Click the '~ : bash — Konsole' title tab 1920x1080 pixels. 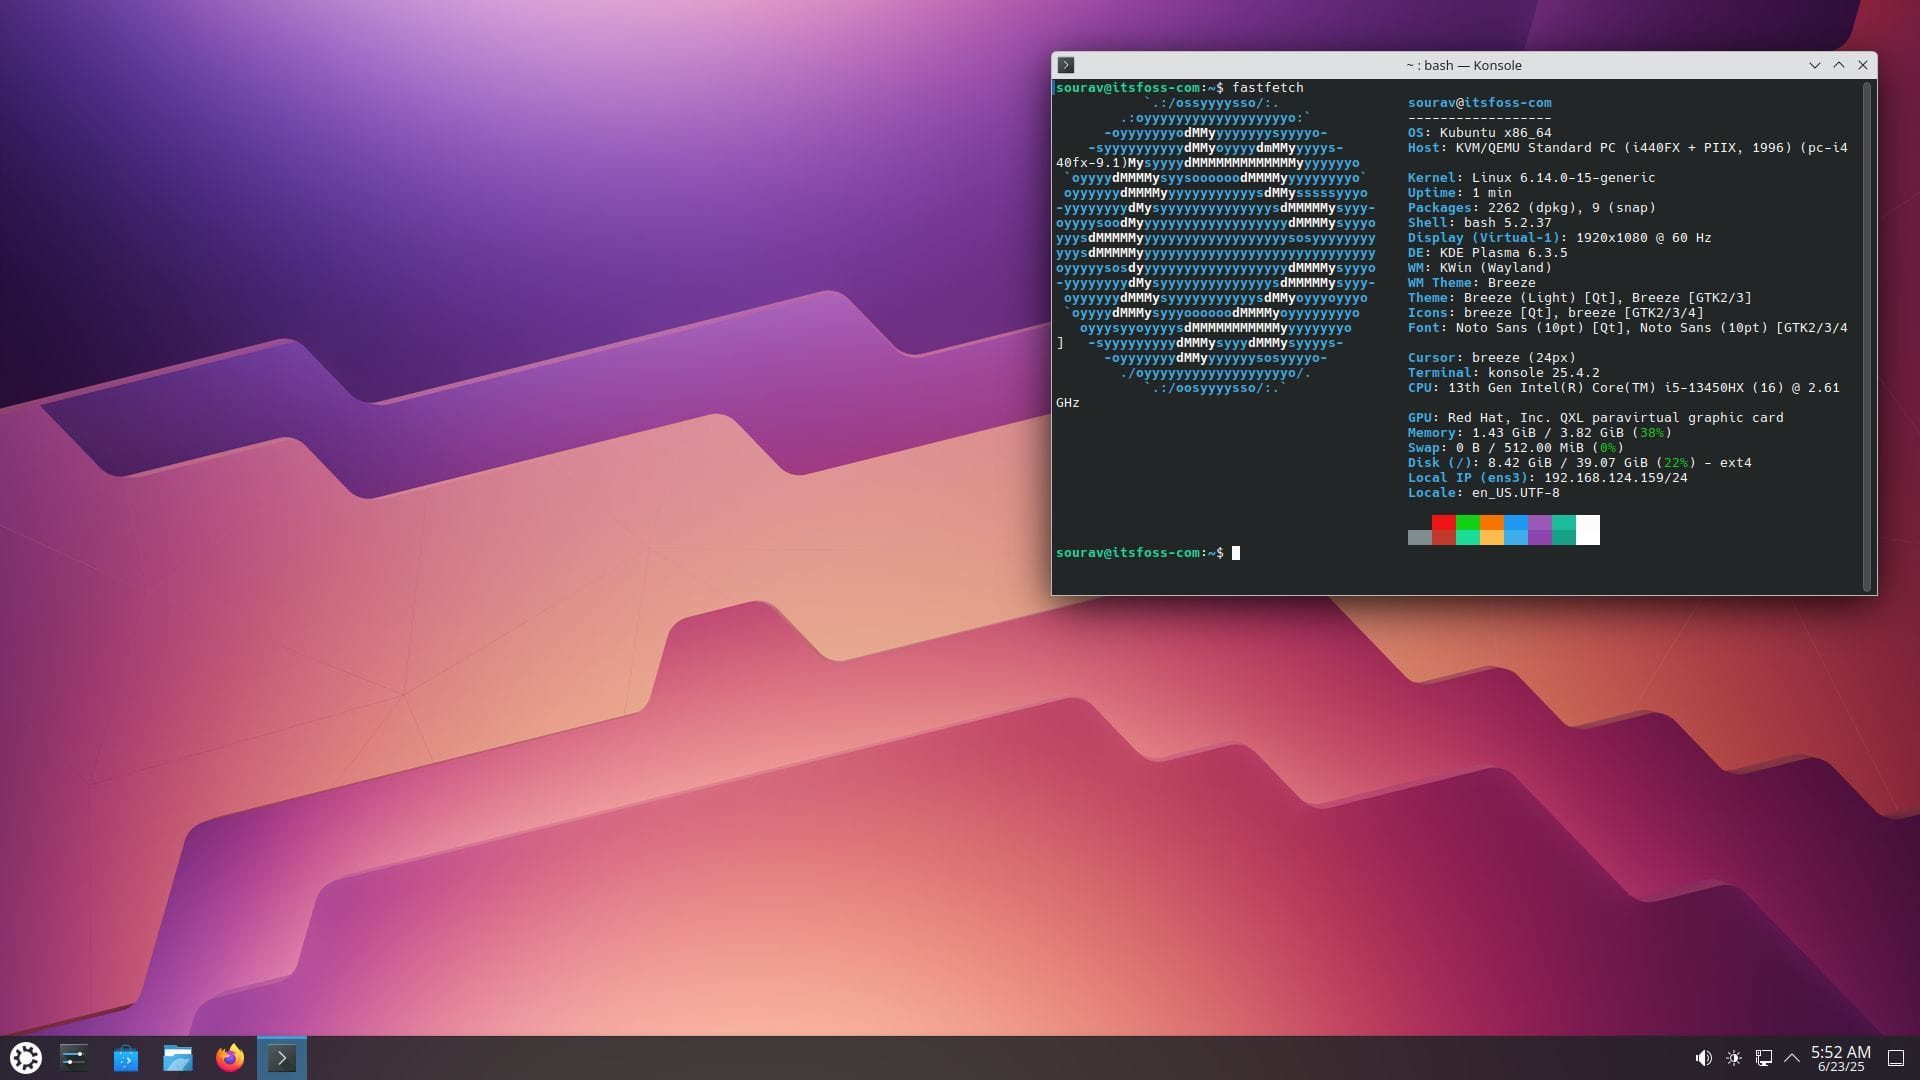click(x=1464, y=64)
